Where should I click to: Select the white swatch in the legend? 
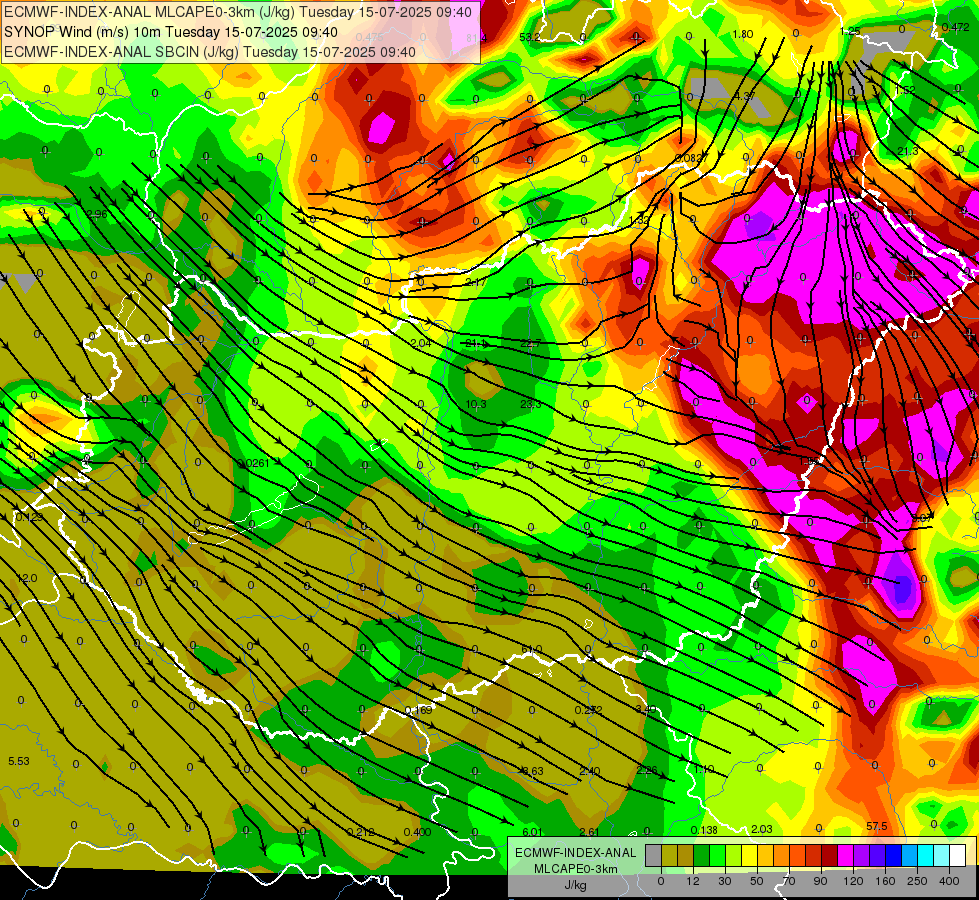958,855
